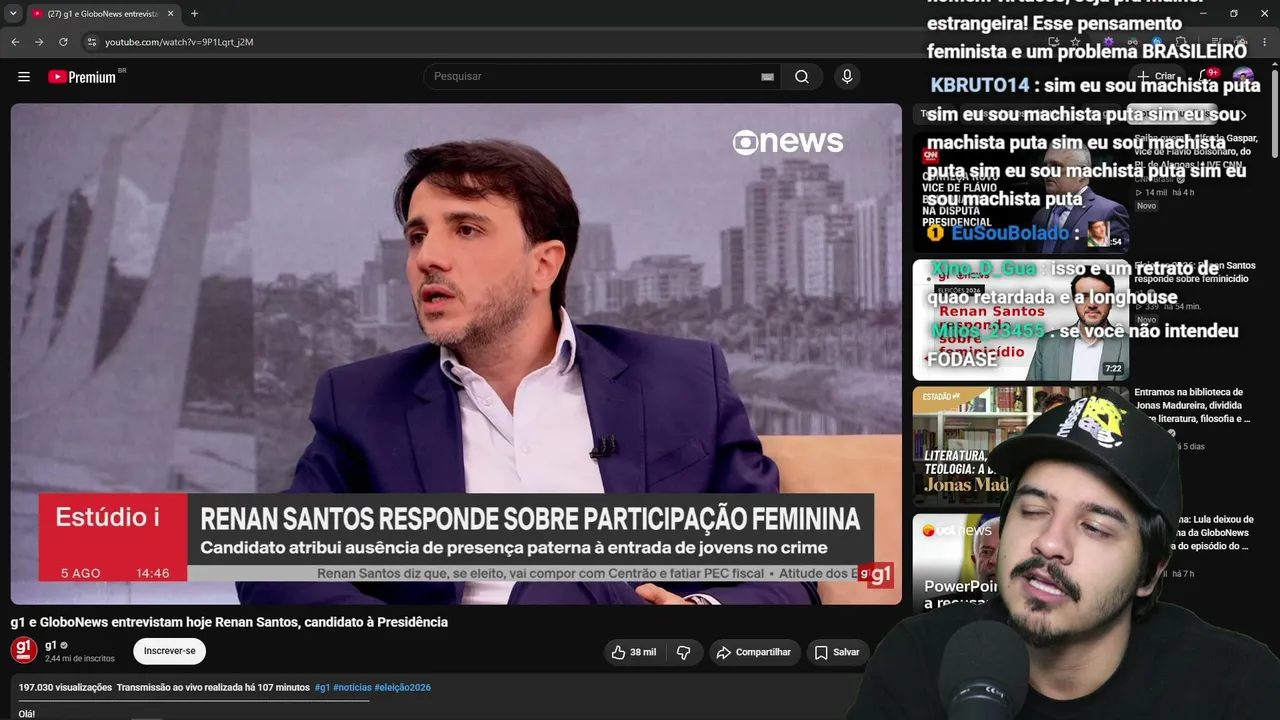Select the current browser tab '(27) g1 e GloboNews'

coord(103,14)
